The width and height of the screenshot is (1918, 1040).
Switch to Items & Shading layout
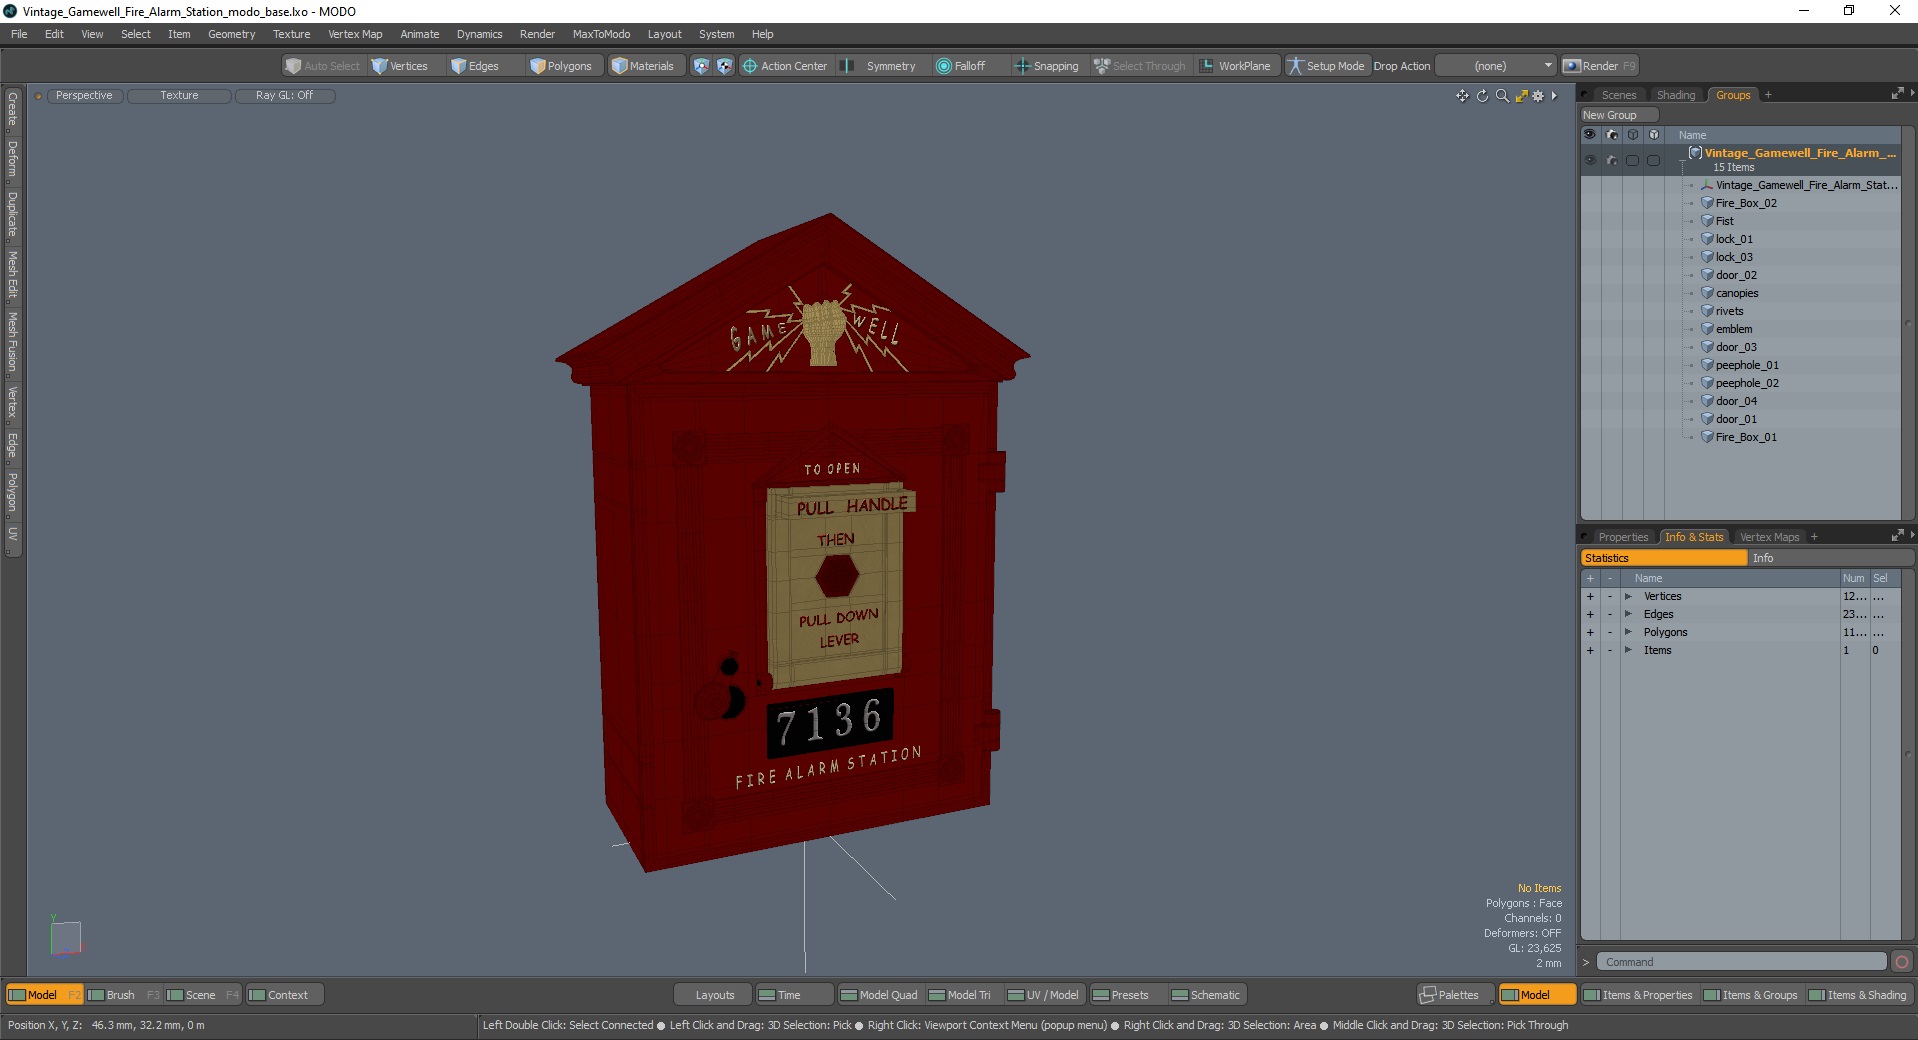tap(1858, 995)
